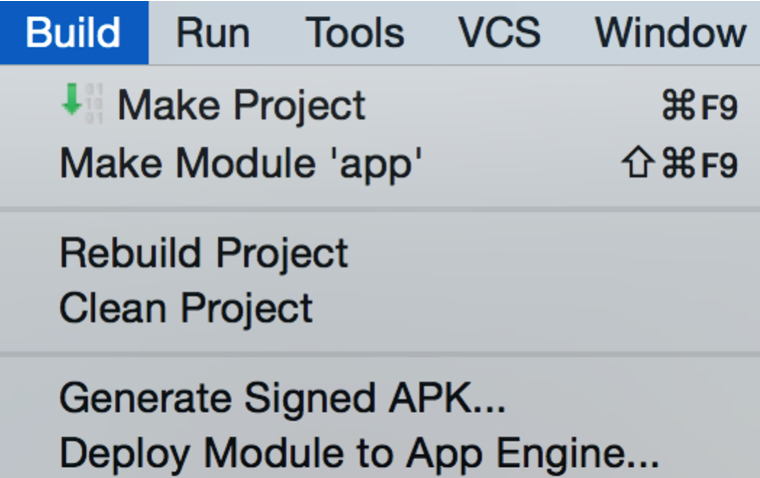This screenshot has width=760, height=478.
Task: Open the Run menu
Action: [213, 33]
